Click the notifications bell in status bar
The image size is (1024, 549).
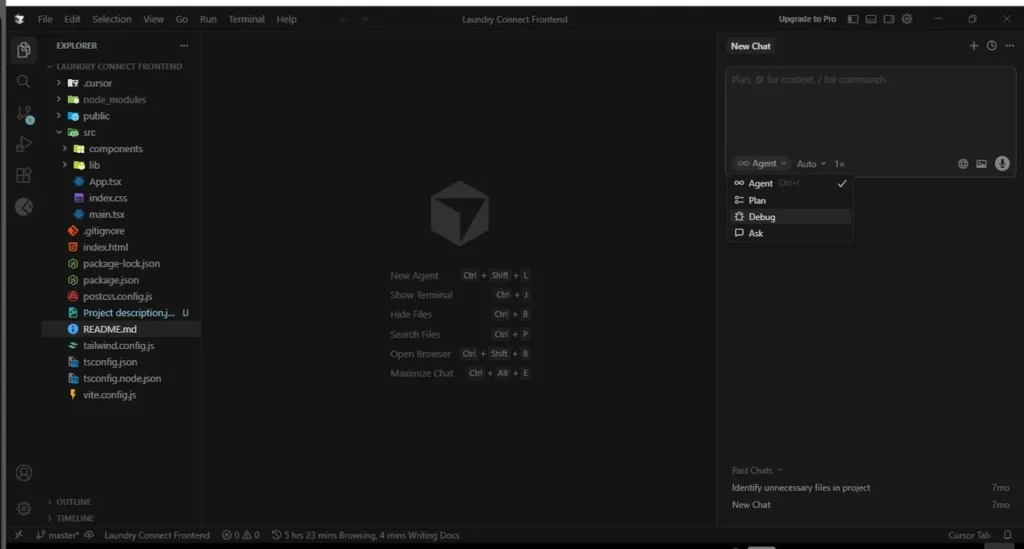[x=1008, y=535]
